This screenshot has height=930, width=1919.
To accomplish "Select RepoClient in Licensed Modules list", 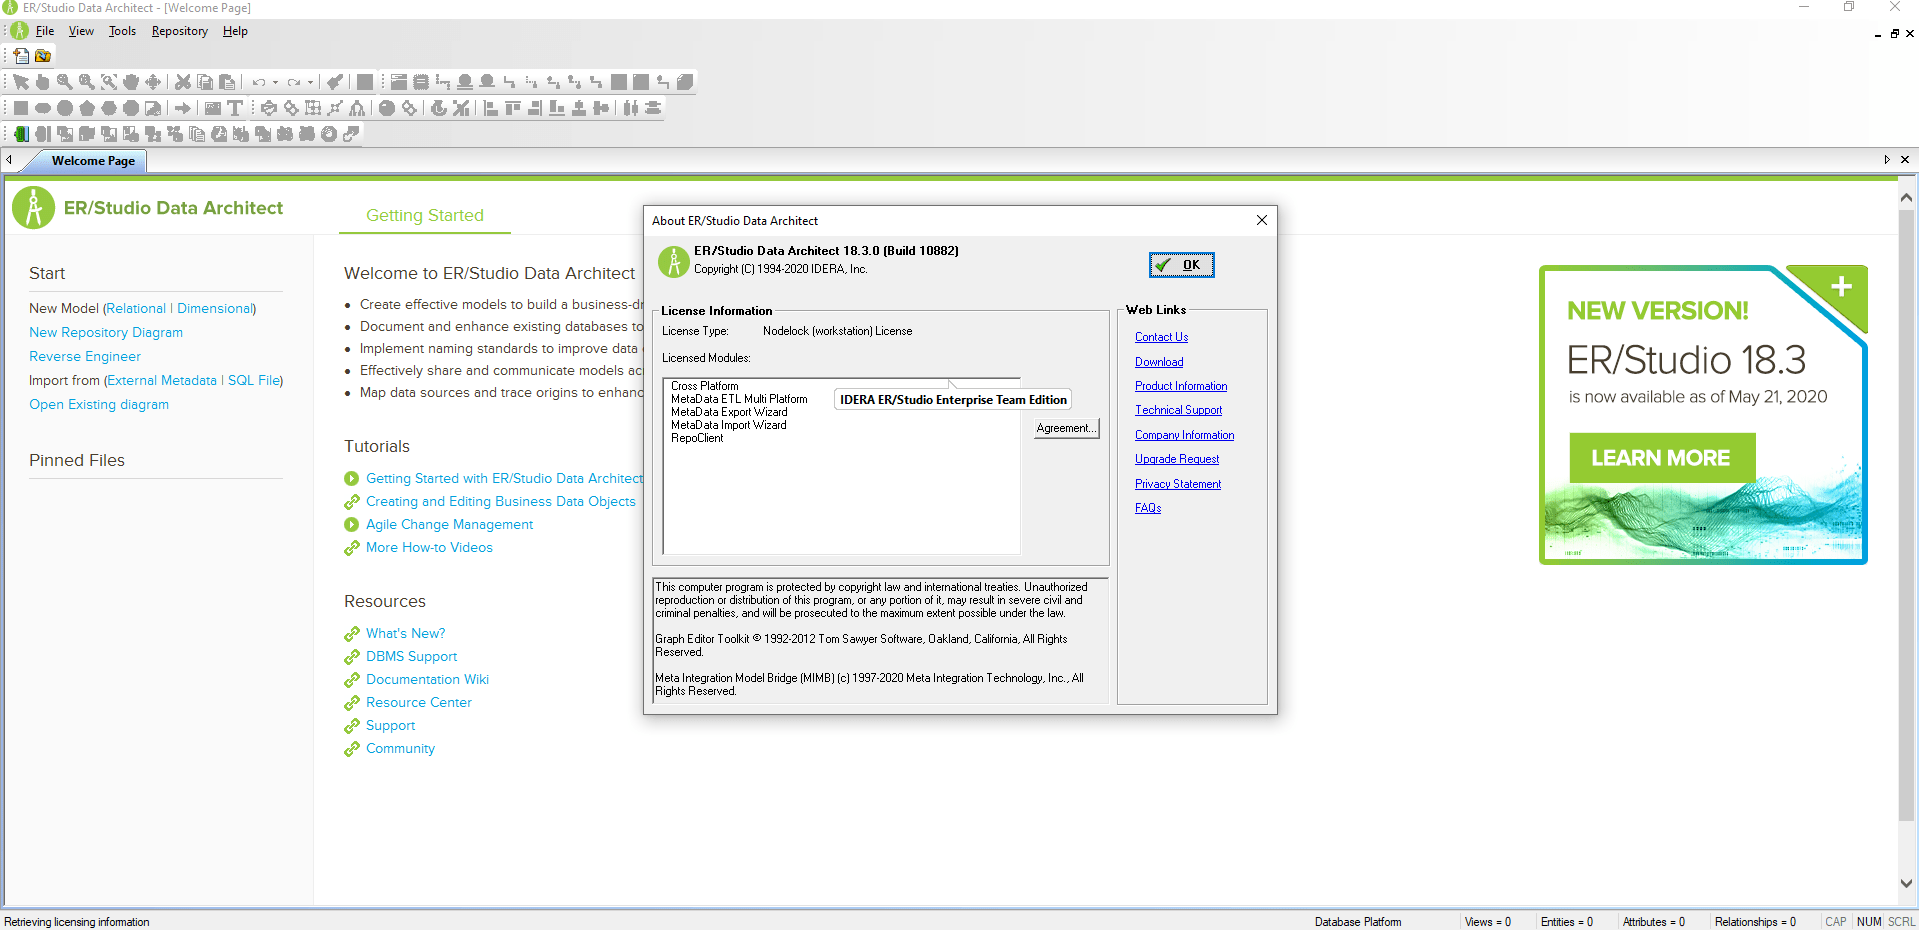I will (x=697, y=438).
